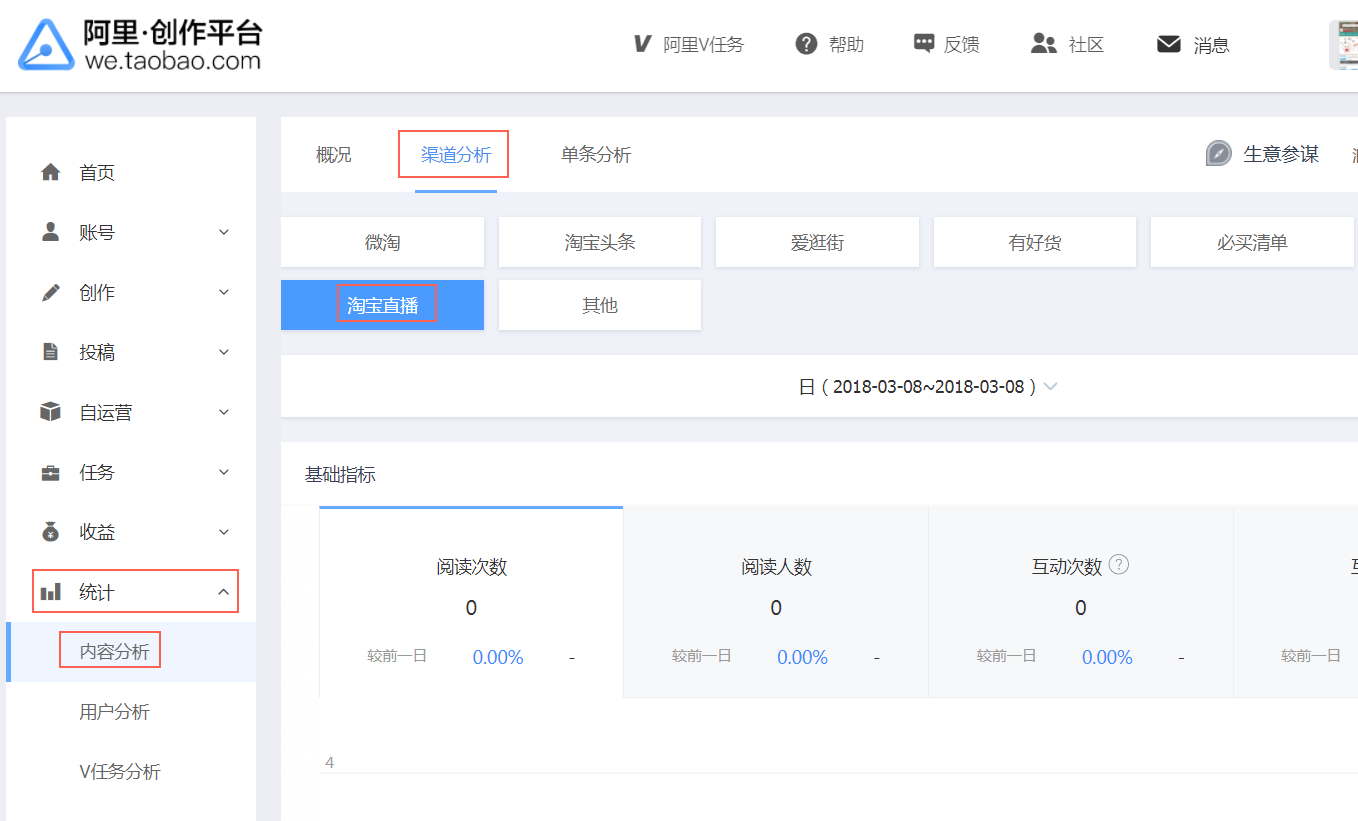Screen dimensions: 1358x821
Task: Switch to the 单条分析 tab
Action: 596,155
